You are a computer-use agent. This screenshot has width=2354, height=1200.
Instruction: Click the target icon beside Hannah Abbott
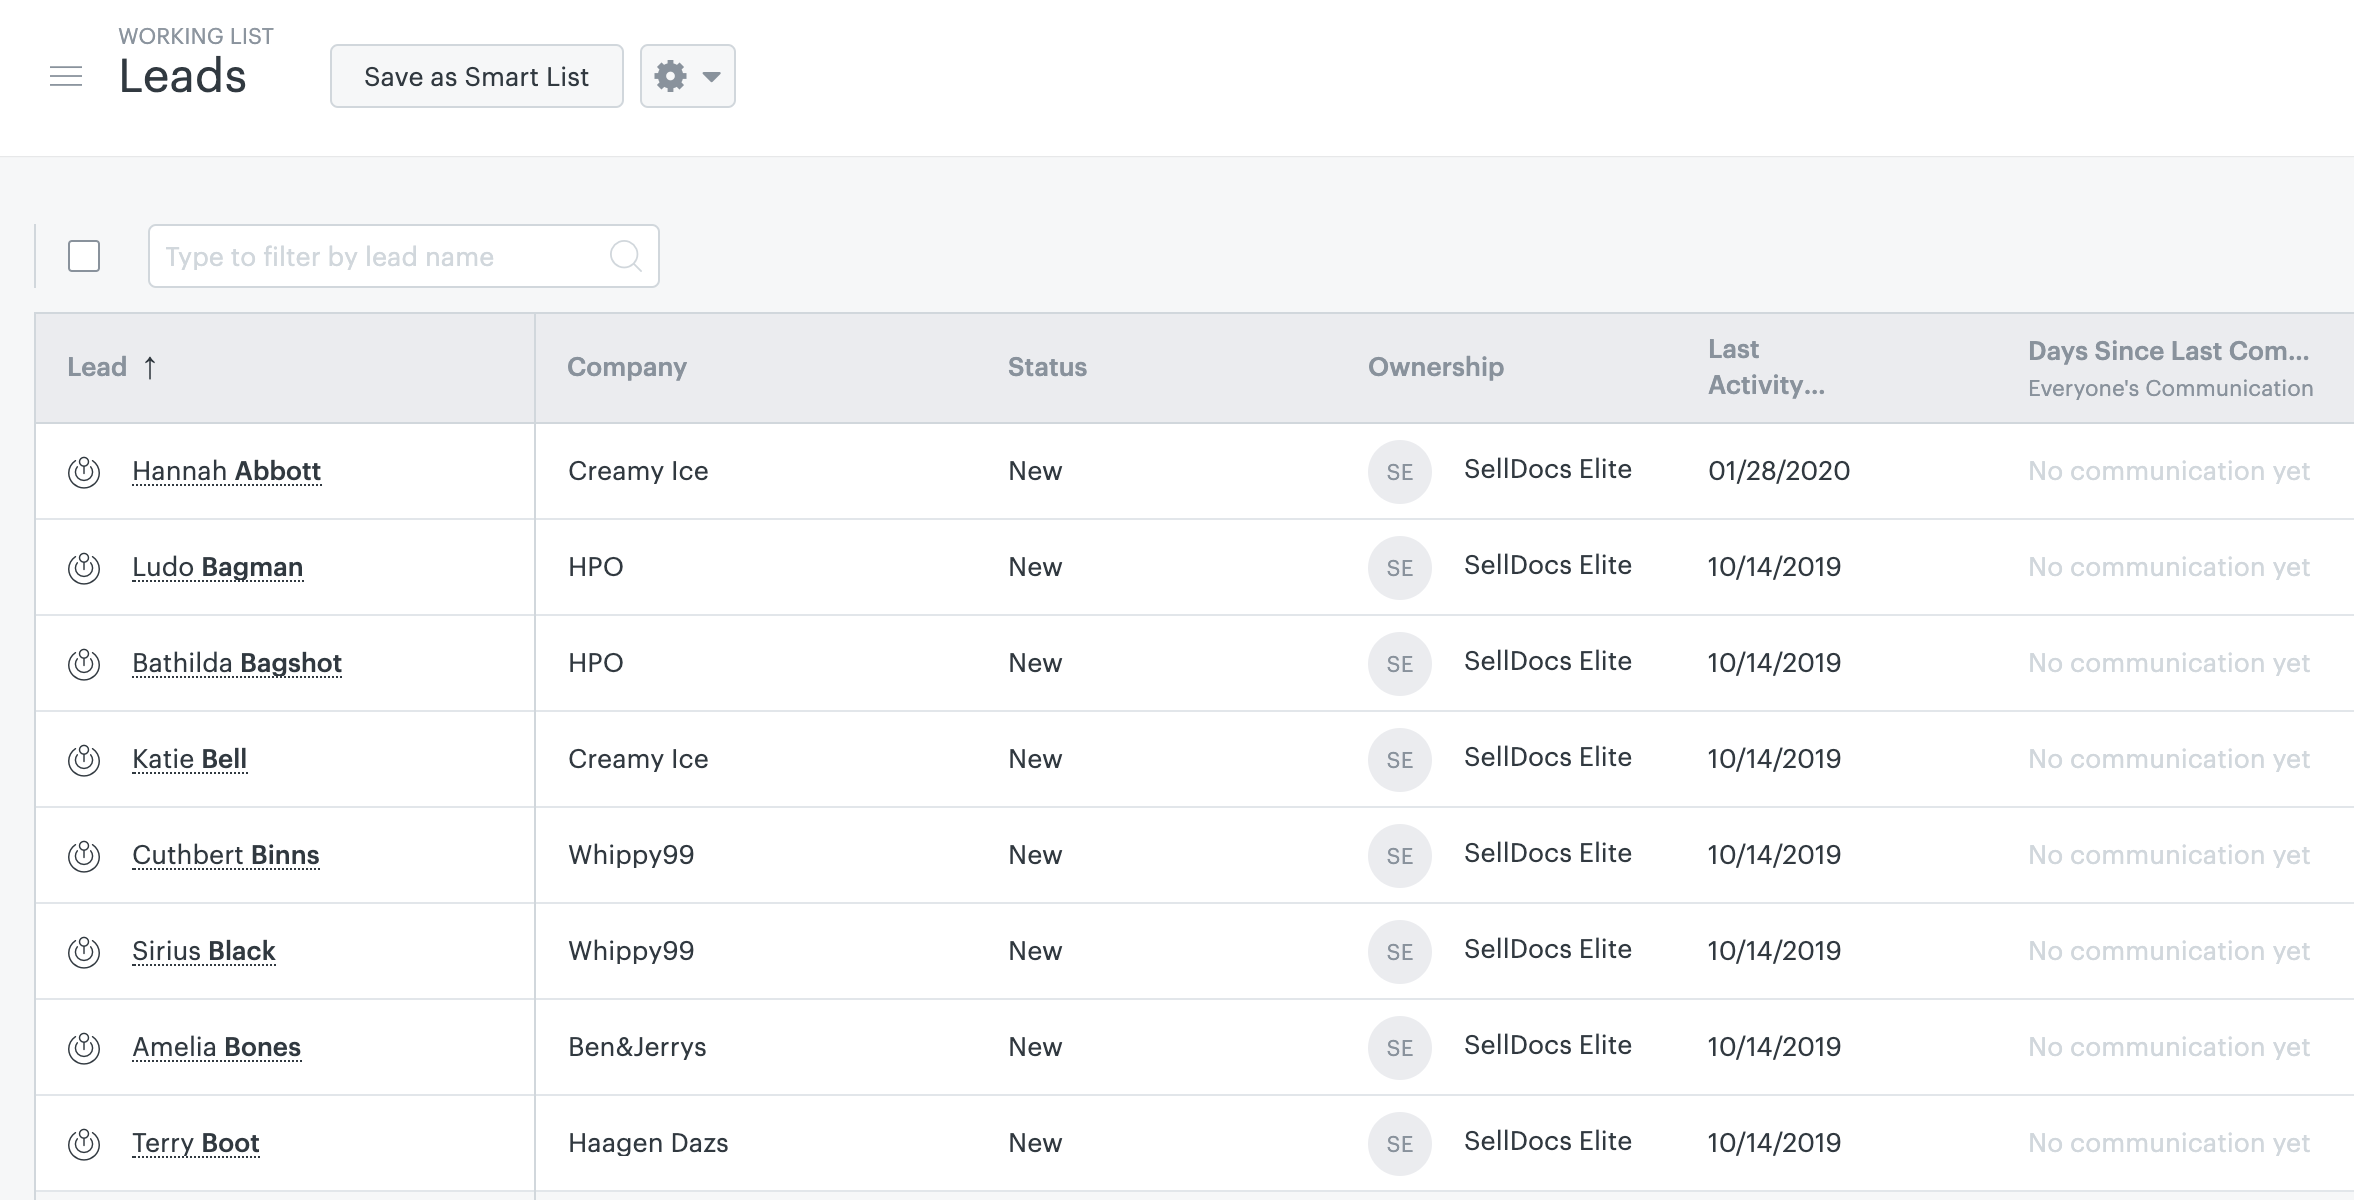[84, 470]
